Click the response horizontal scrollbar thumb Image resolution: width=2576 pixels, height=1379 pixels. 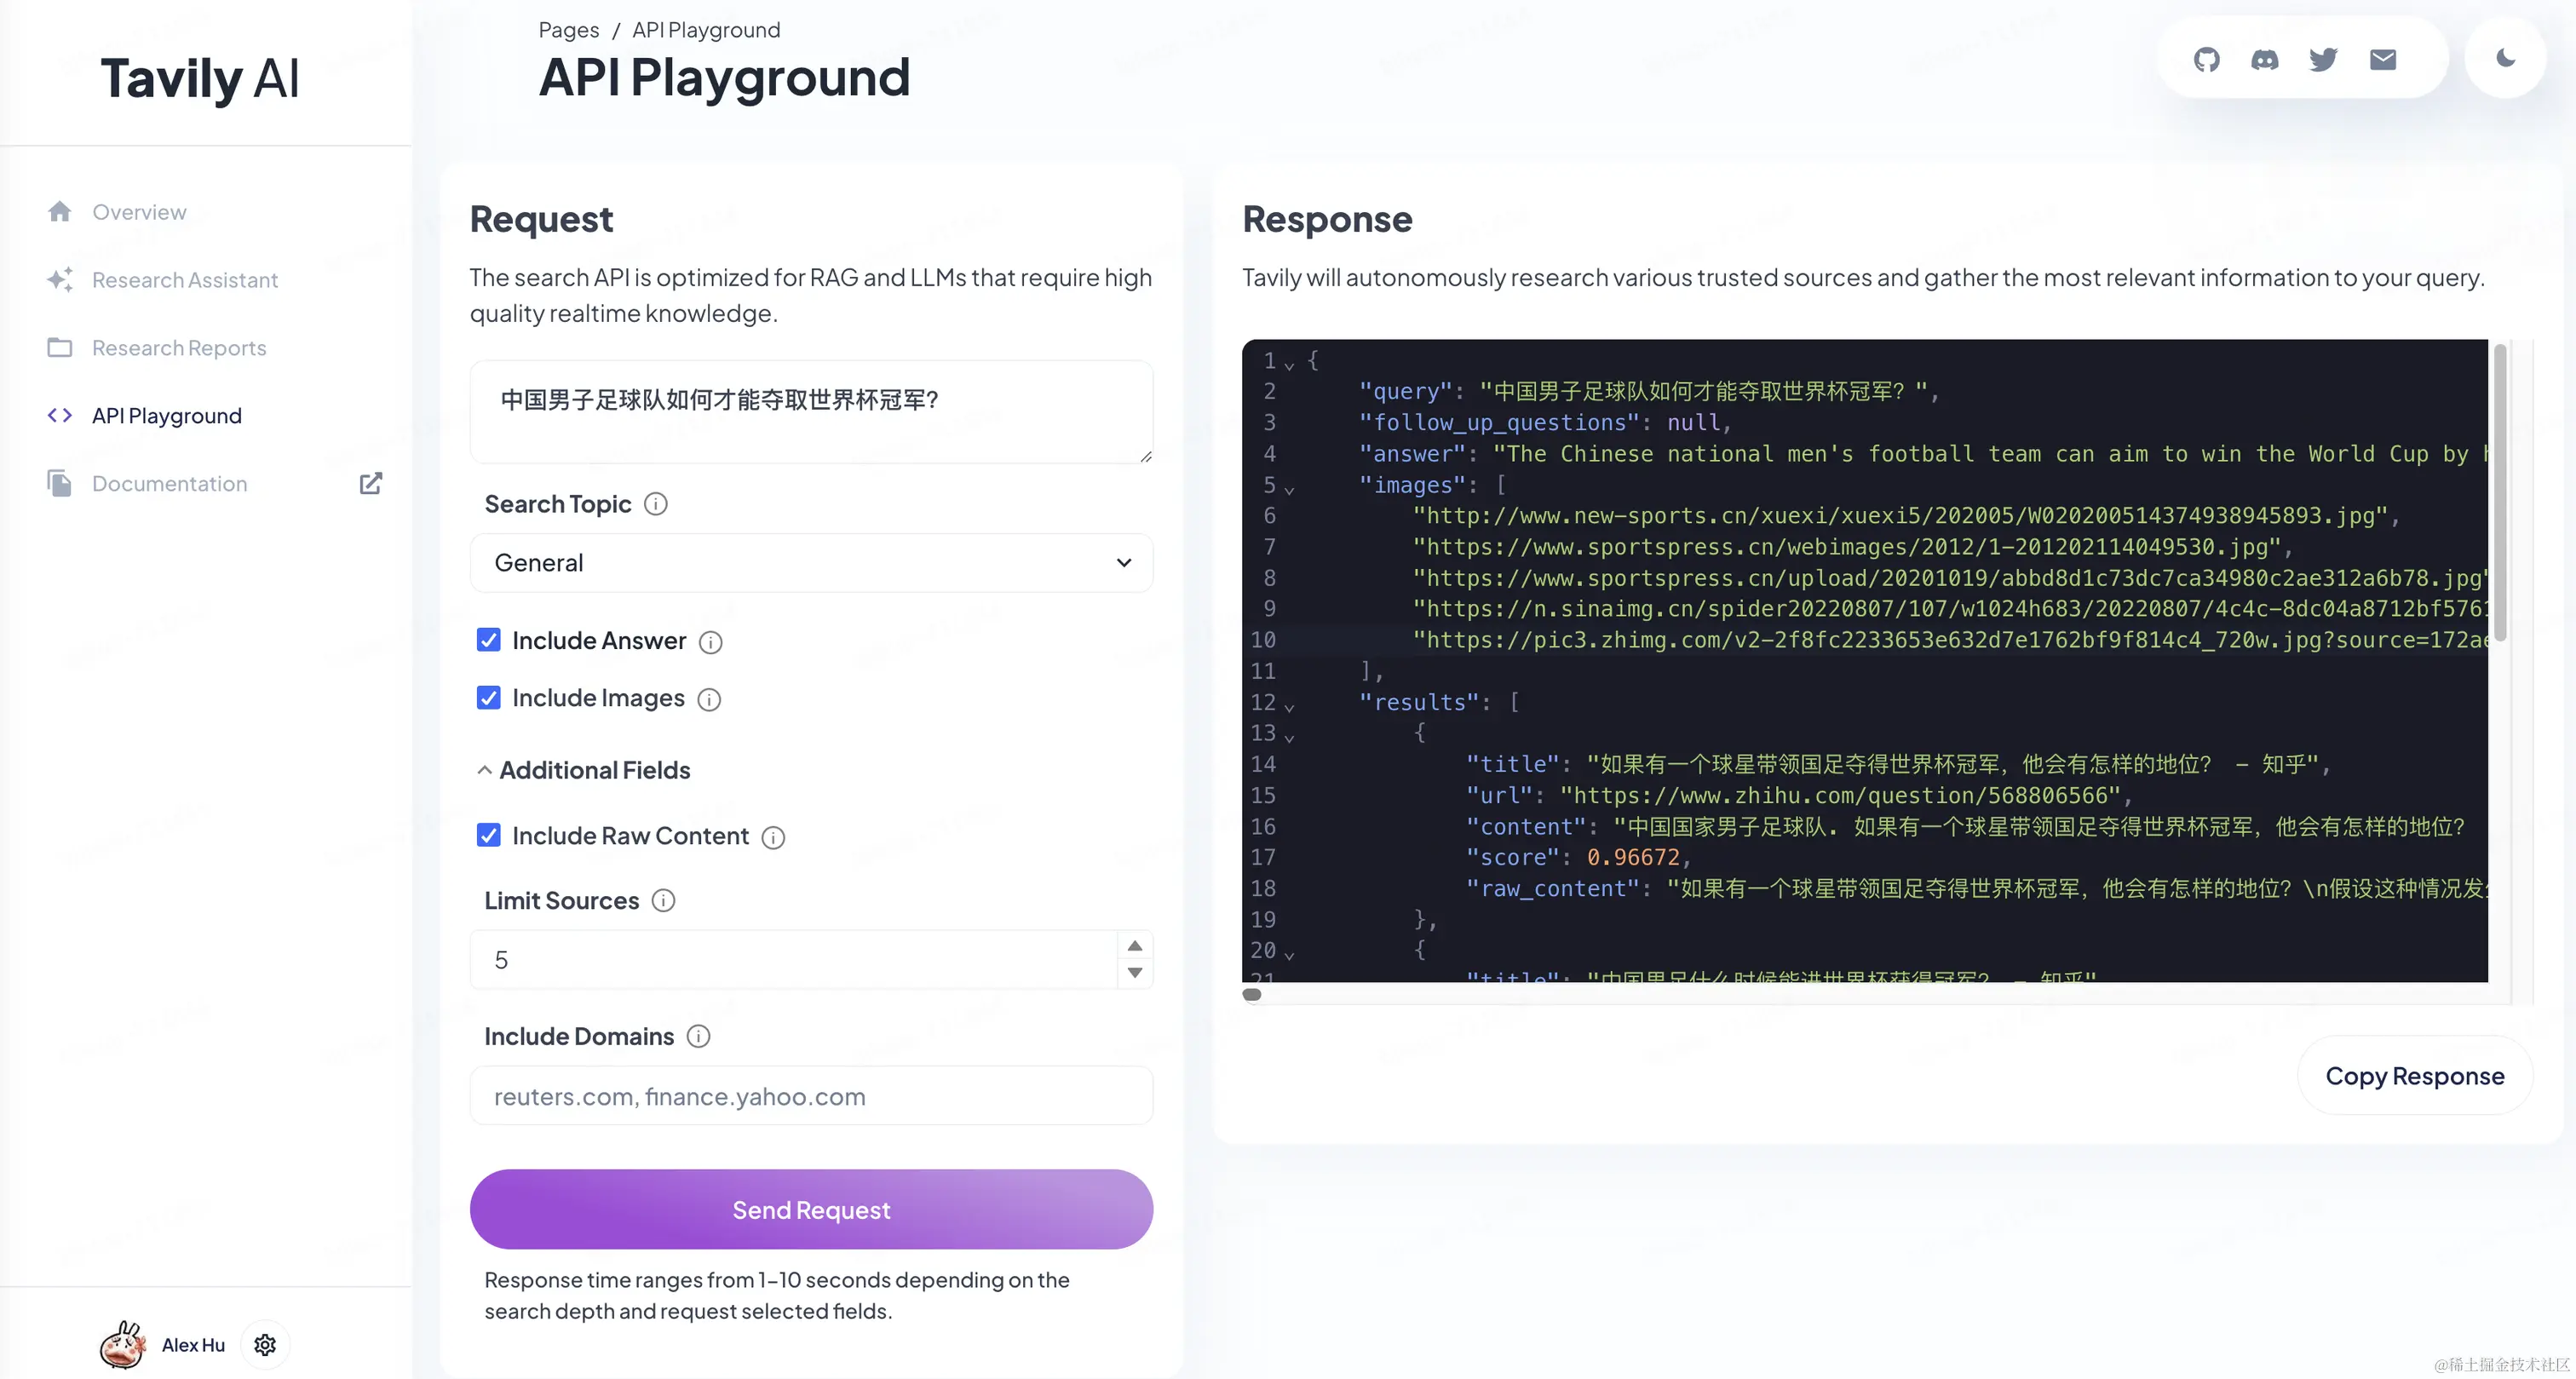tap(1251, 994)
